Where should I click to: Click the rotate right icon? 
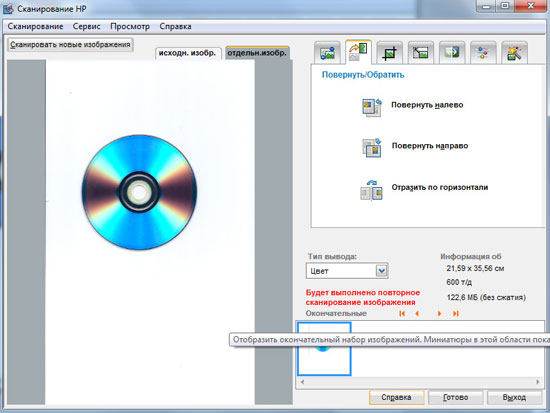(371, 148)
